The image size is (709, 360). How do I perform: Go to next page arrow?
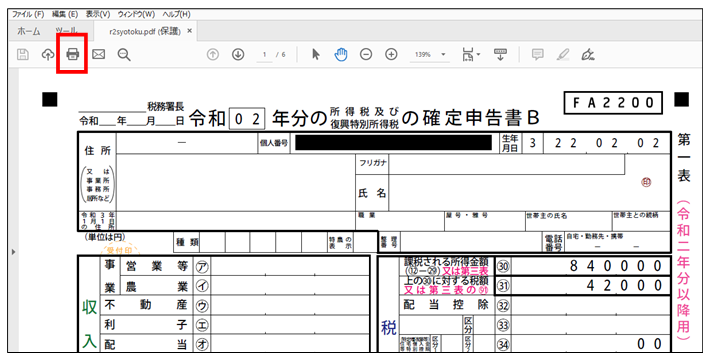pos(238,55)
